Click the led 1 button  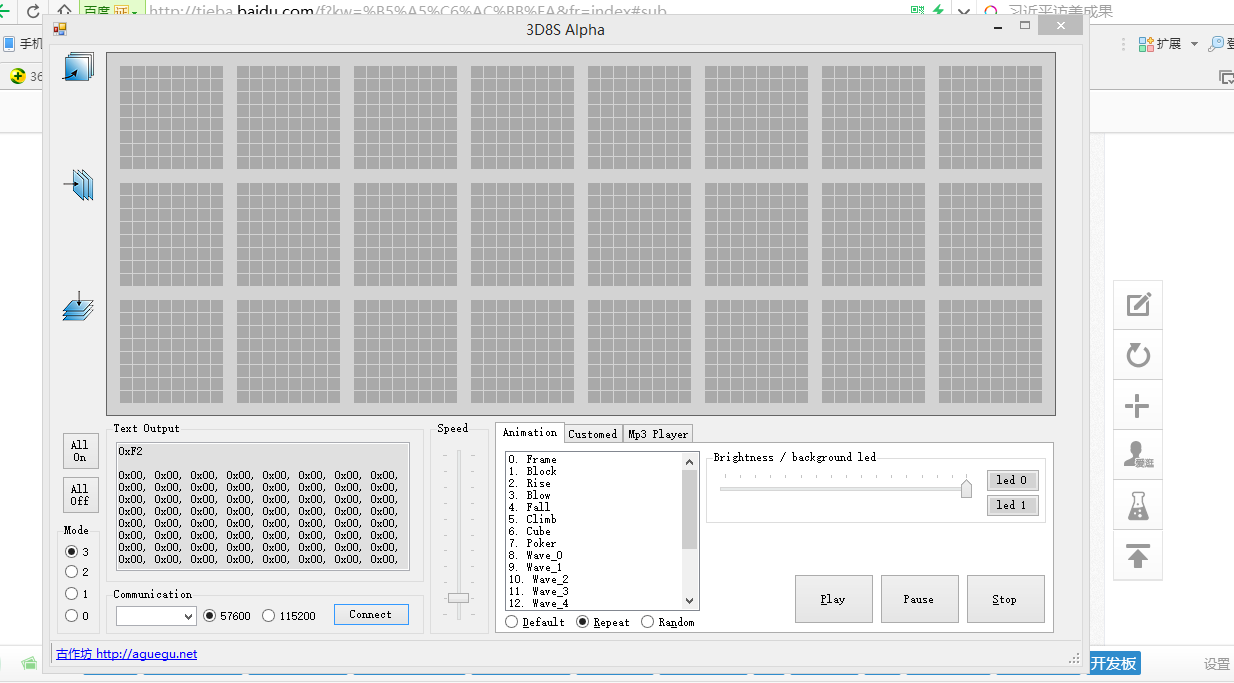point(1012,505)
